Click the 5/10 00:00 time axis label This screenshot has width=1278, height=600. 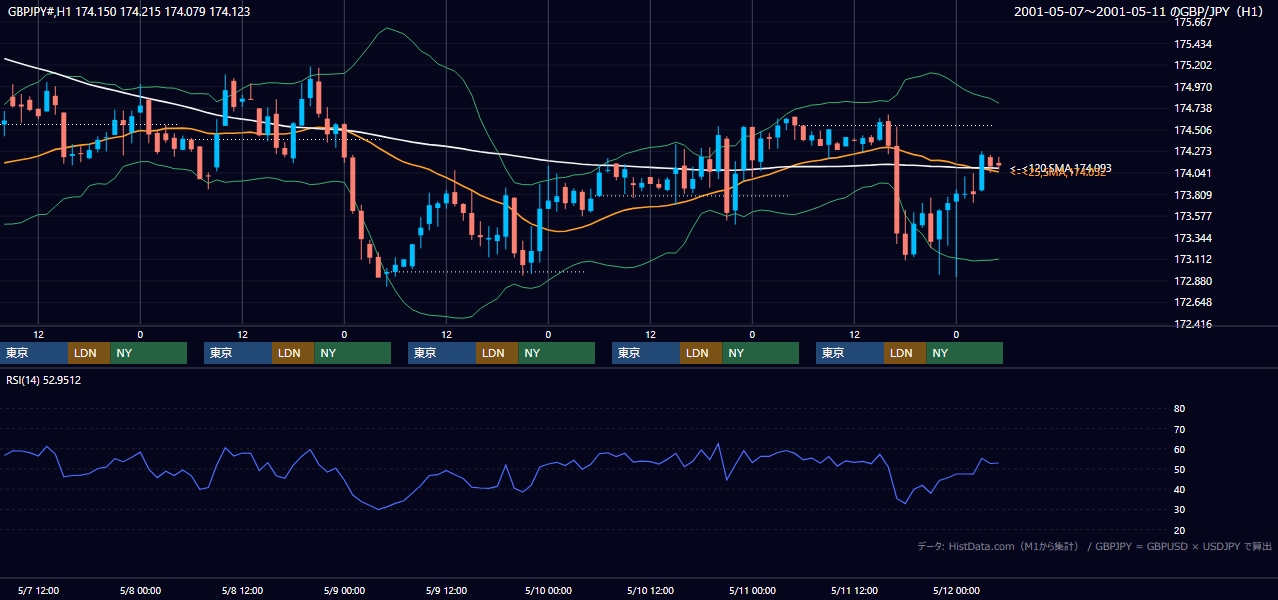548,590
